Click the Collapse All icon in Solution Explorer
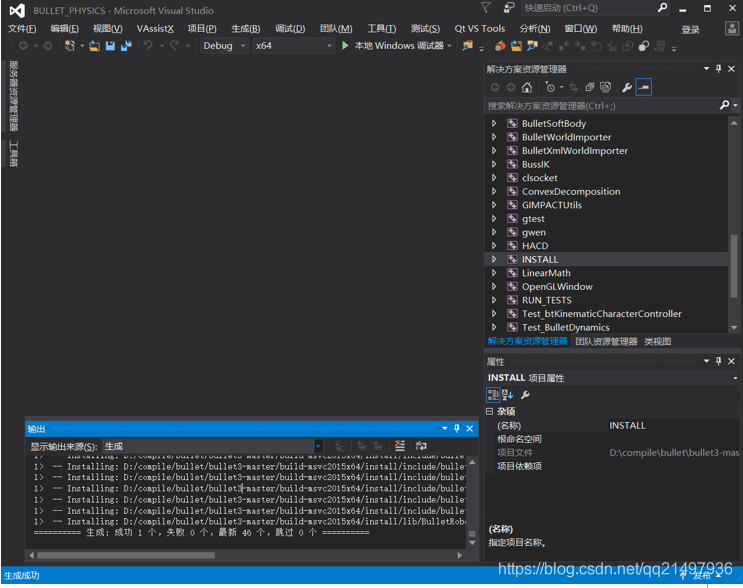743x588 pixels. [x=589, y=87]
